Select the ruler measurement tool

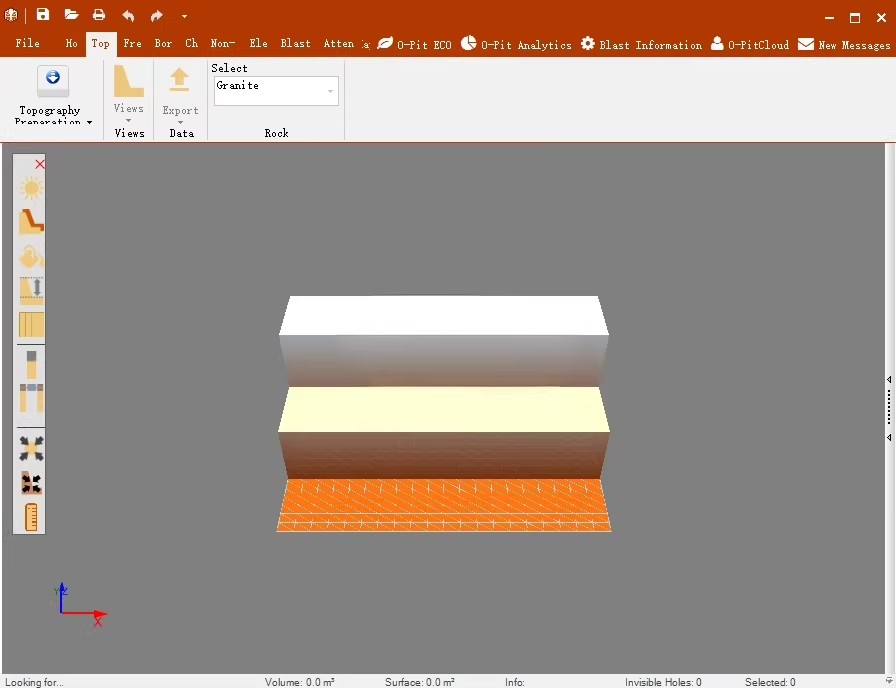31,517
